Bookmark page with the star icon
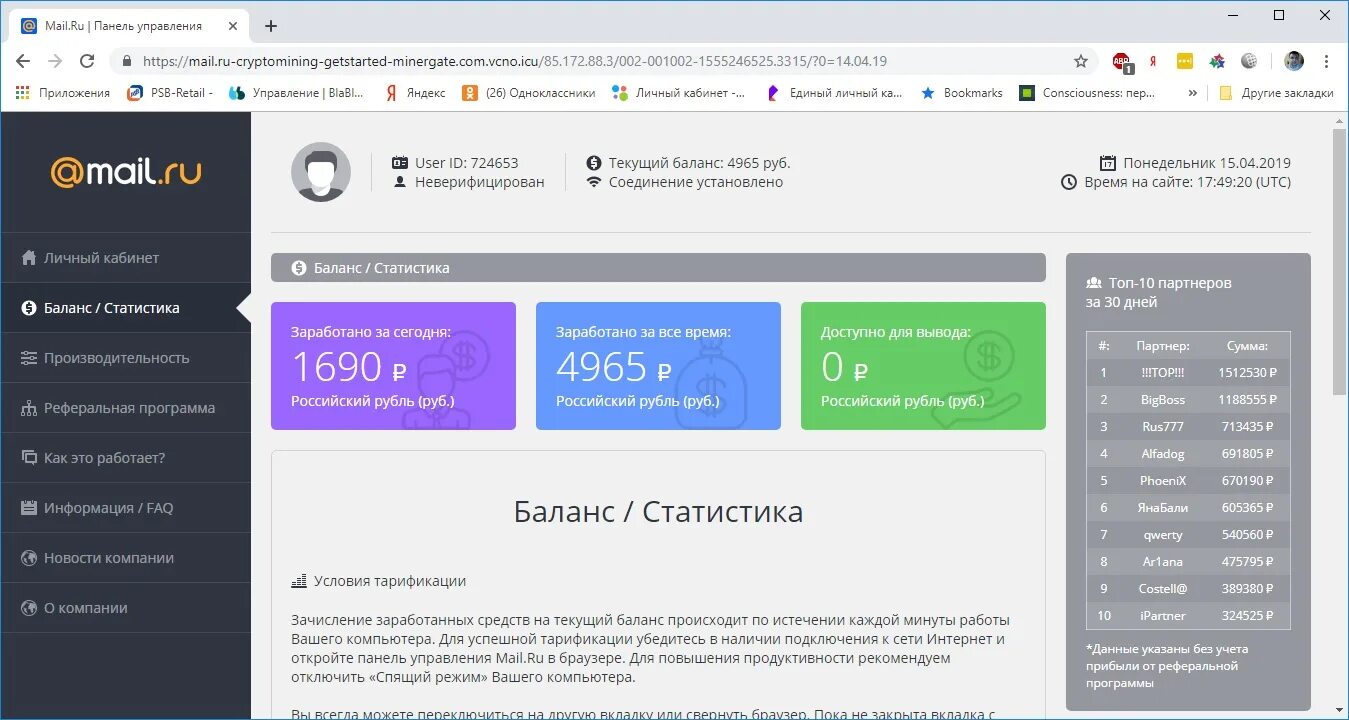Viewport: 1349px width, 720px height. coord(1081,61)
